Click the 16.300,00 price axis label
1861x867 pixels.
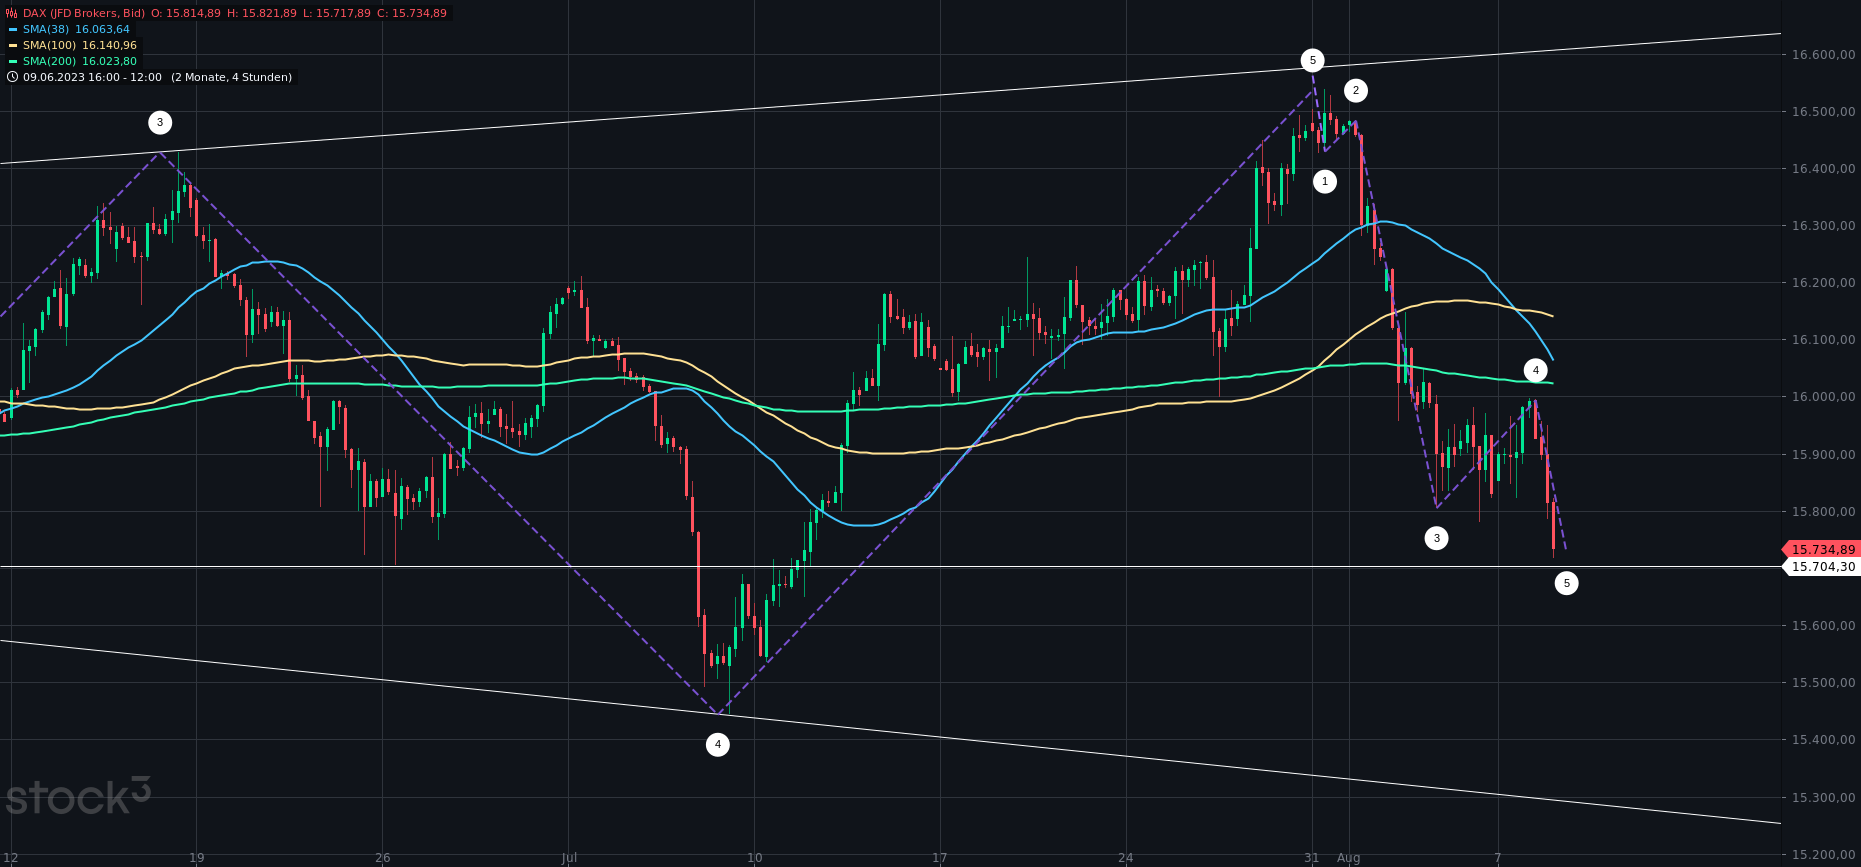point(1824,226)
